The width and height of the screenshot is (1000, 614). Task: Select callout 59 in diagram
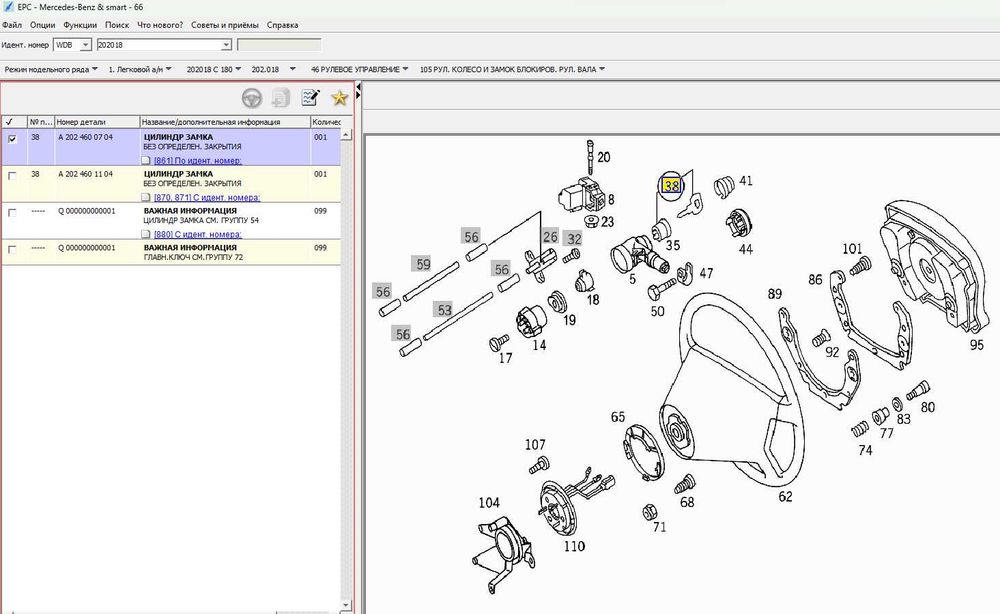[423, 263]
